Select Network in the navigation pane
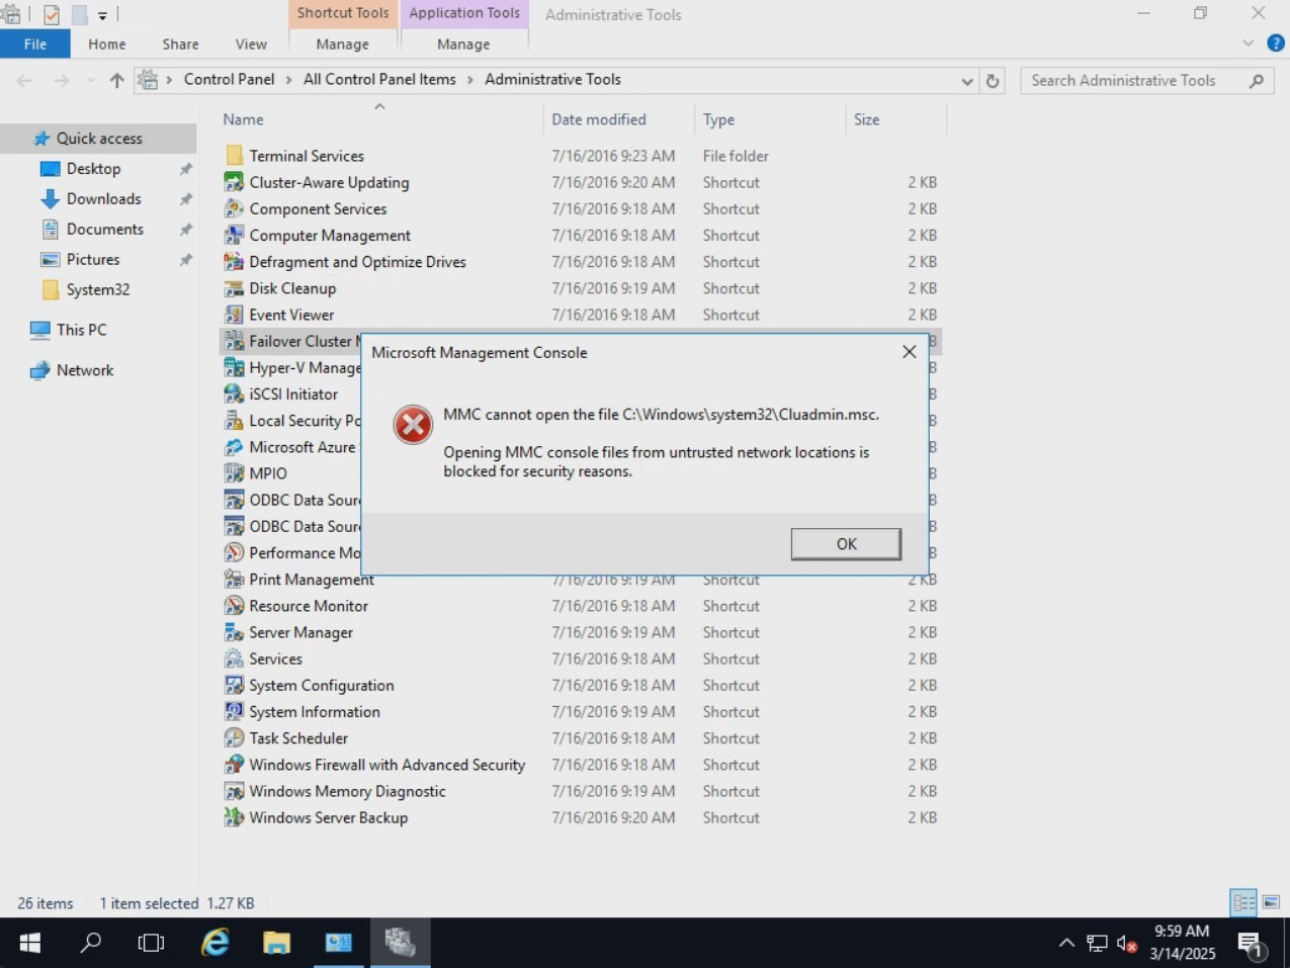1290x972 pixels. click(x=84, y=370)
